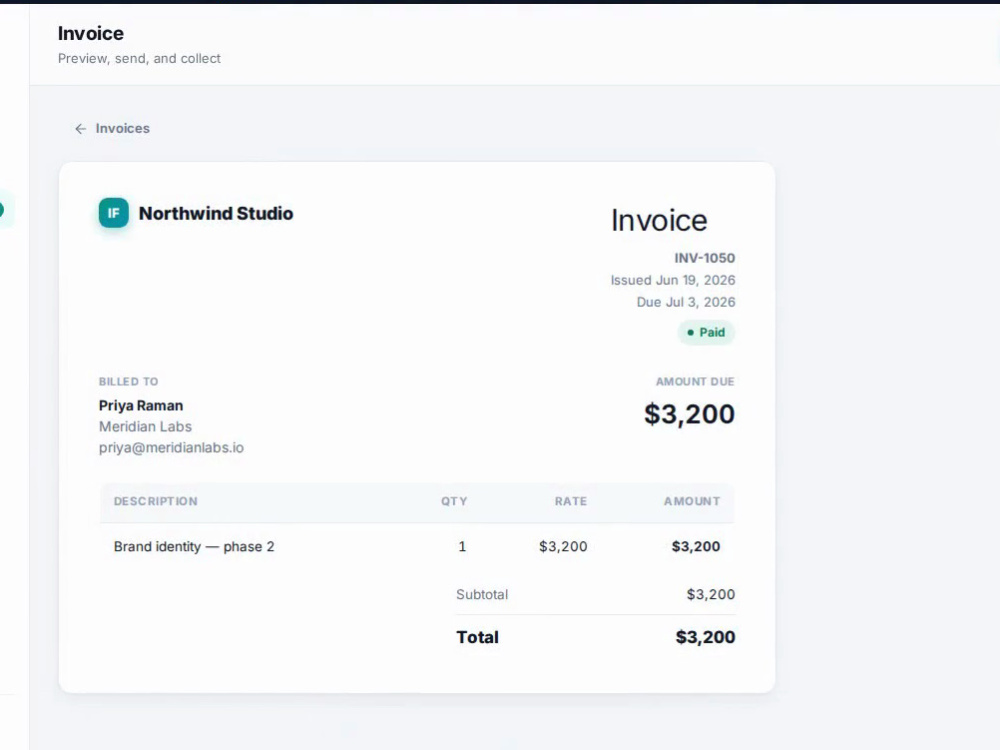Click the Billed To label
This screenshot has height=750, width=1000.
click(128, 381)
